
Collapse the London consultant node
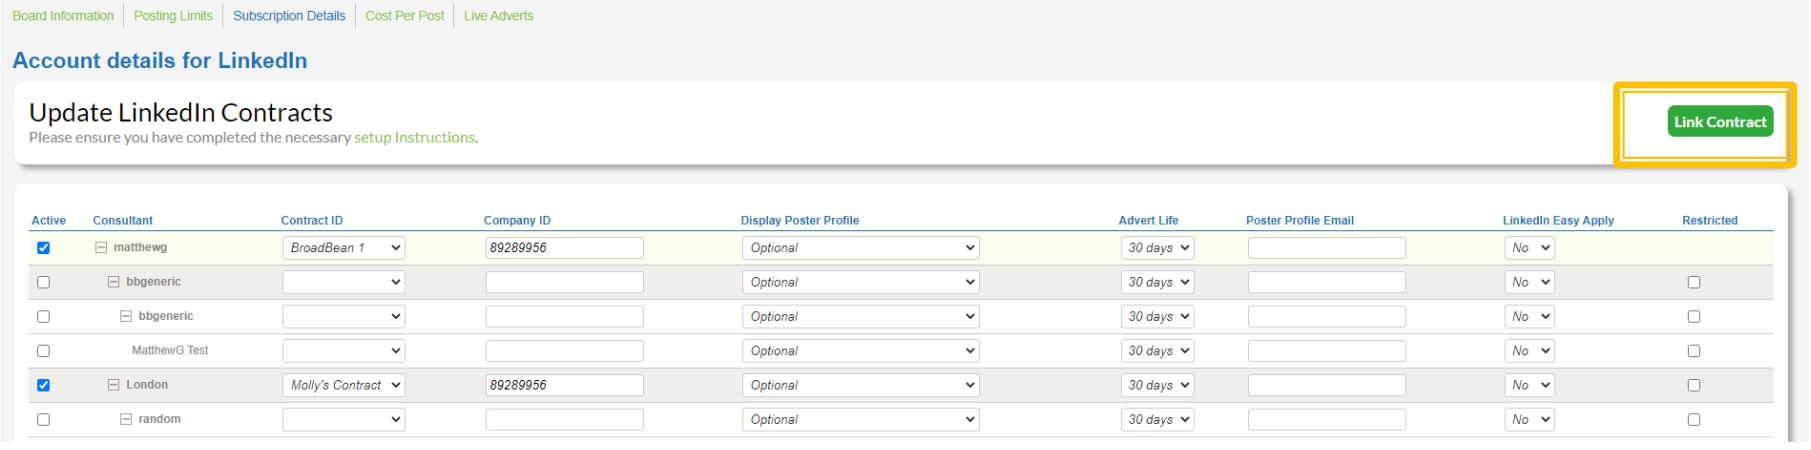click(x=114, y=385)
